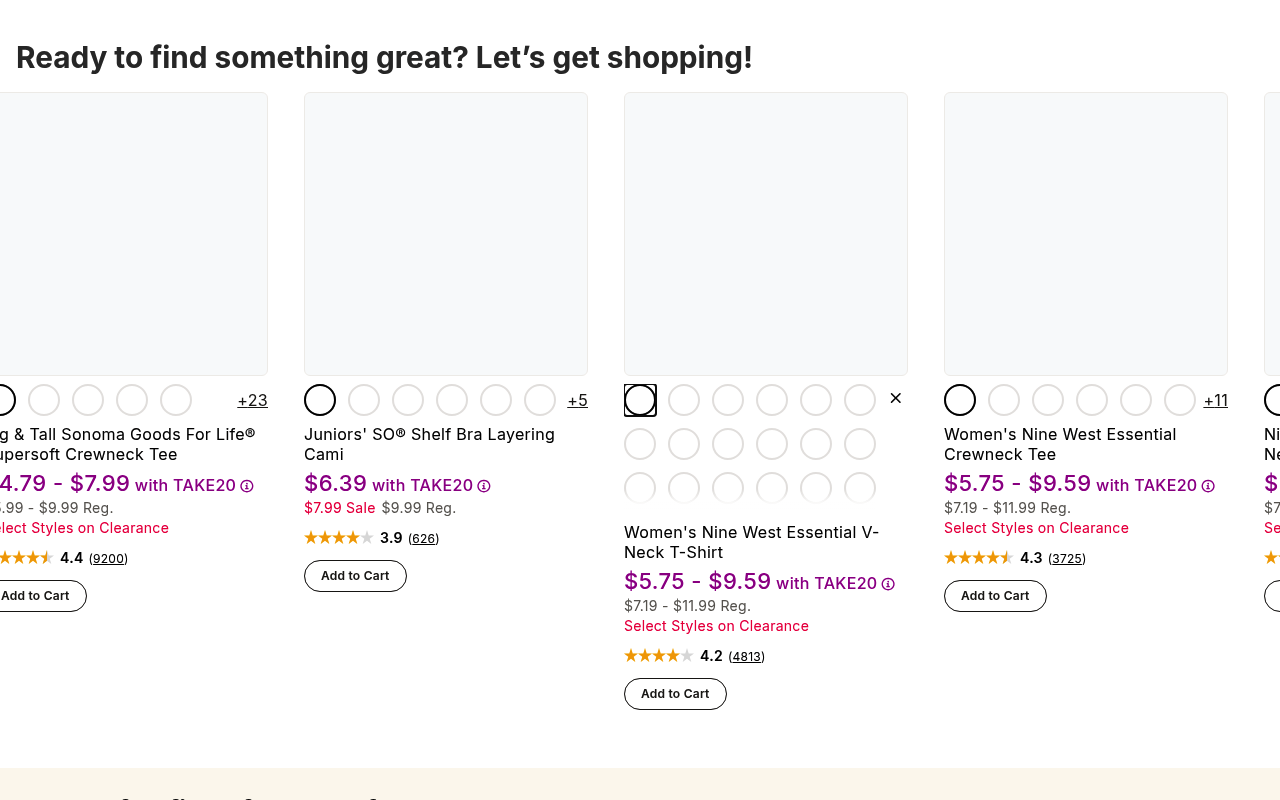This screenshot has height=800, width=1280.
Task: Add Nine West V-Neck T-Shirt to cart
Action: pyautogui.click(x=675, y=694)
